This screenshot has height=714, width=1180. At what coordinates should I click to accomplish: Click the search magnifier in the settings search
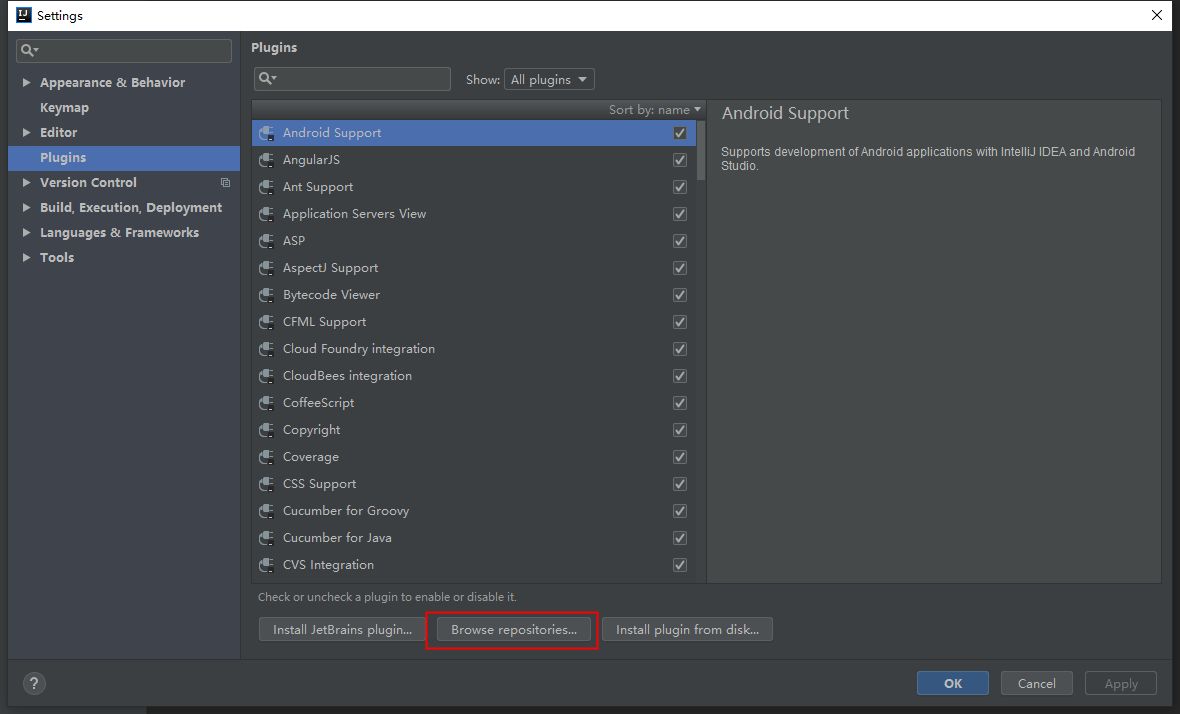[29, 50]
